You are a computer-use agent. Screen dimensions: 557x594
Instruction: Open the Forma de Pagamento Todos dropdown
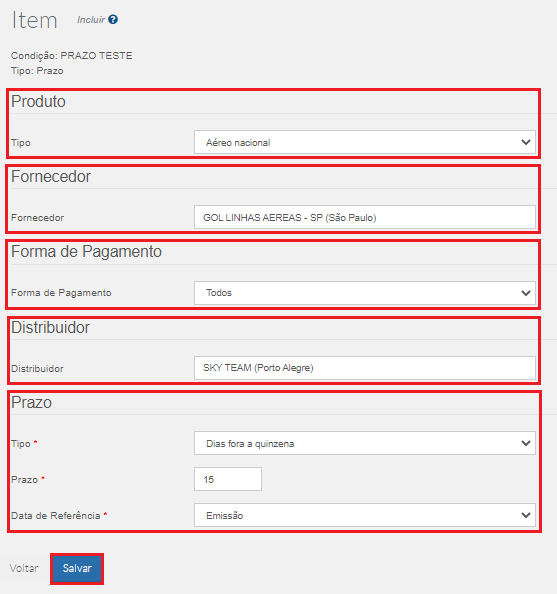365,293
